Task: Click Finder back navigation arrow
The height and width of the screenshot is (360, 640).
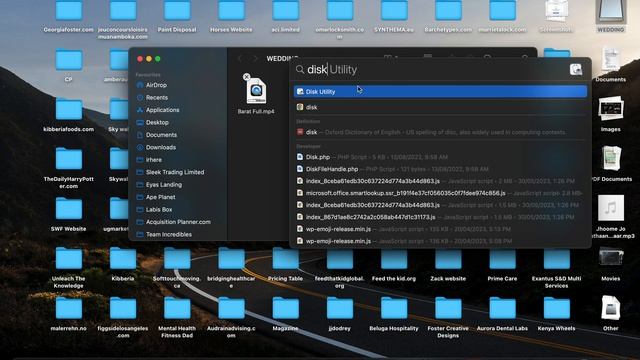Action: 240,59
